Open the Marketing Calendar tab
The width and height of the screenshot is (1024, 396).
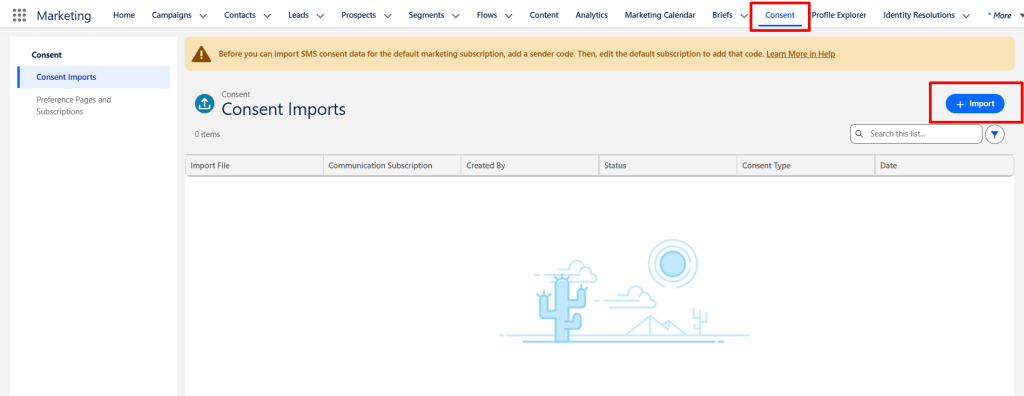660,15
